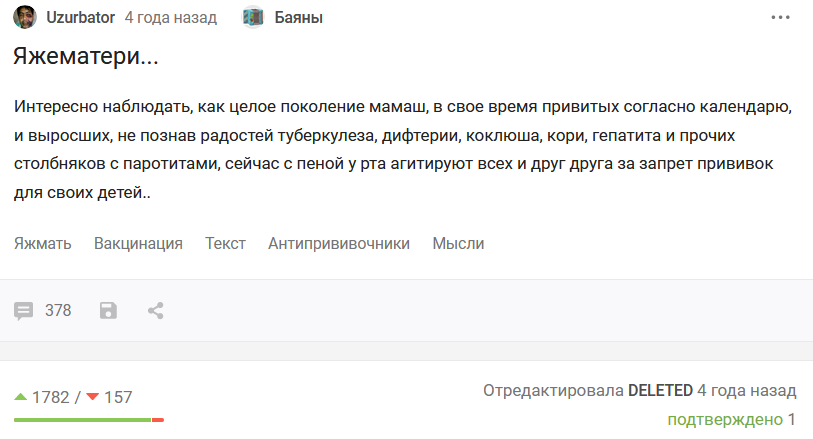Select the Мысли tag
This screenshot has height=439, width=813.
(458, 243)
